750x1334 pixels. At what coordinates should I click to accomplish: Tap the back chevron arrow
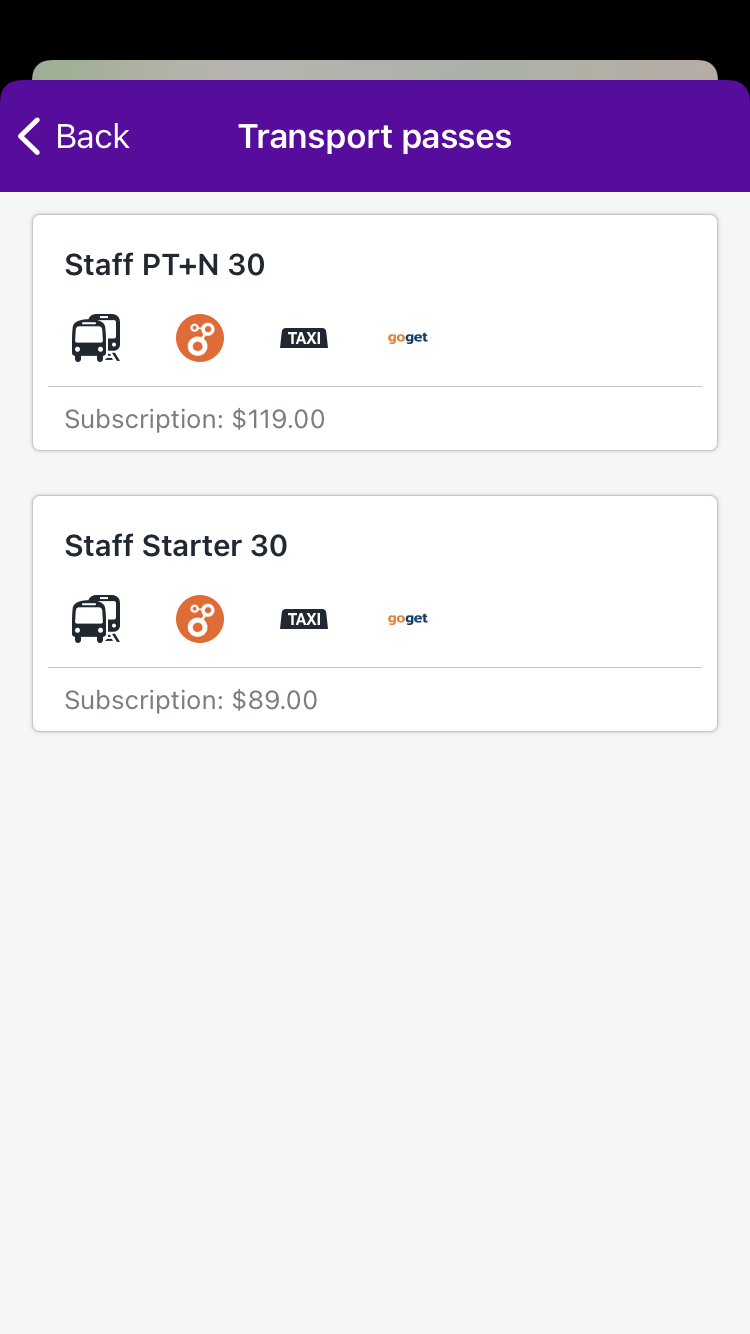[29, 136]
